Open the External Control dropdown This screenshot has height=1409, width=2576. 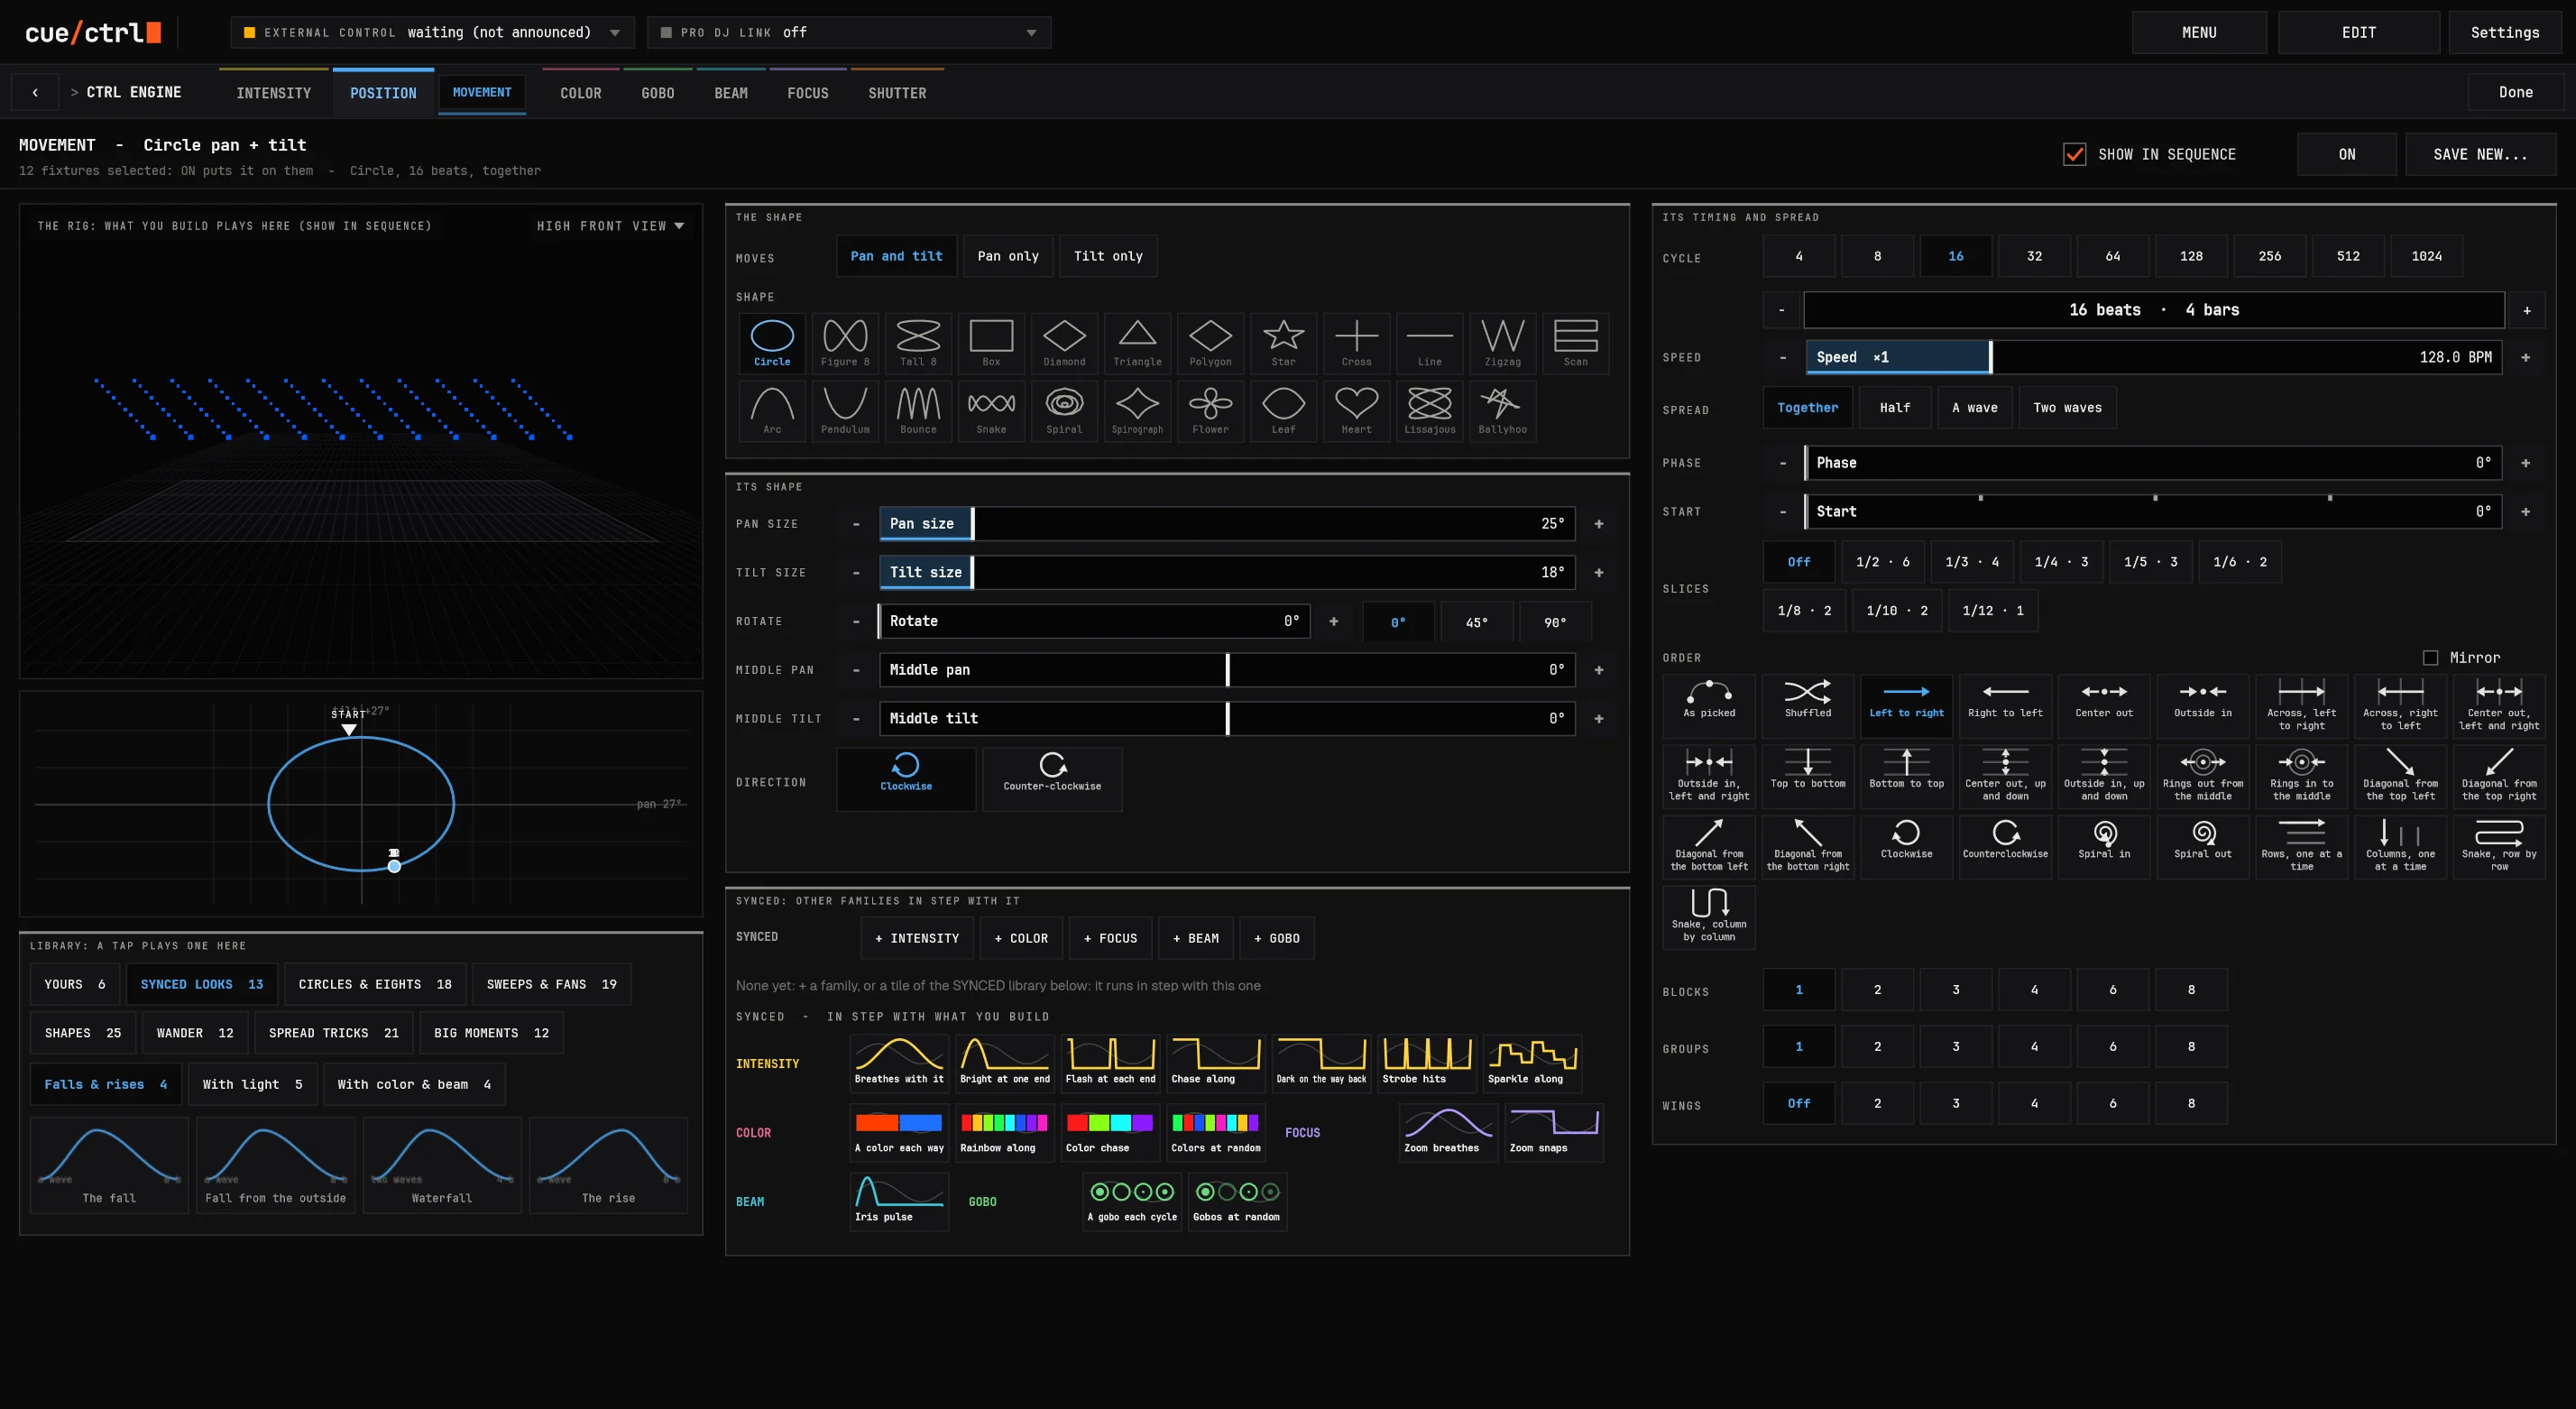tap(432, 32)
